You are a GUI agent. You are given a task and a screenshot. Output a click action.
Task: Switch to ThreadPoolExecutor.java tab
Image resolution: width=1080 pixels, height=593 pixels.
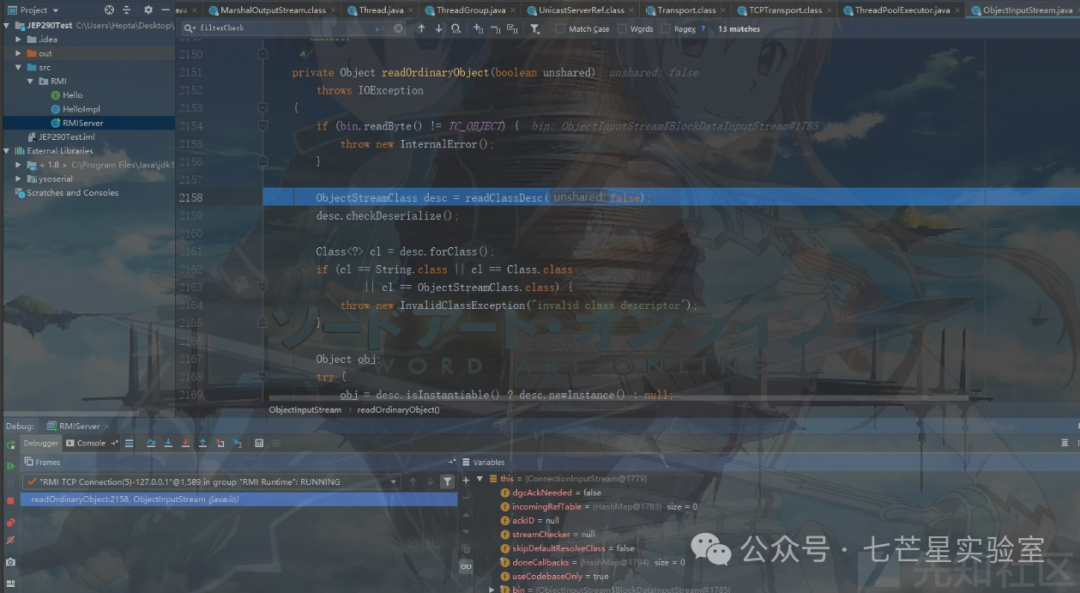[x=902, y=10]
